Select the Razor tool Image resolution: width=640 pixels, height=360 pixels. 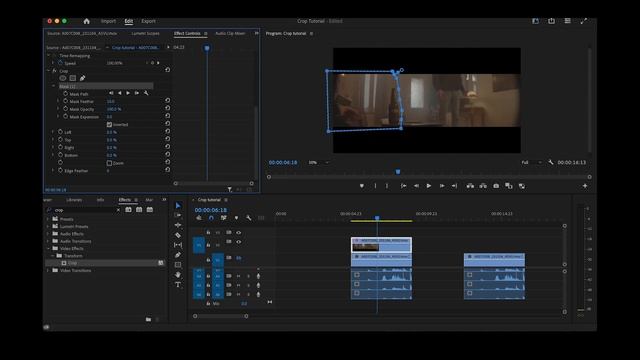tap(178, 235)
